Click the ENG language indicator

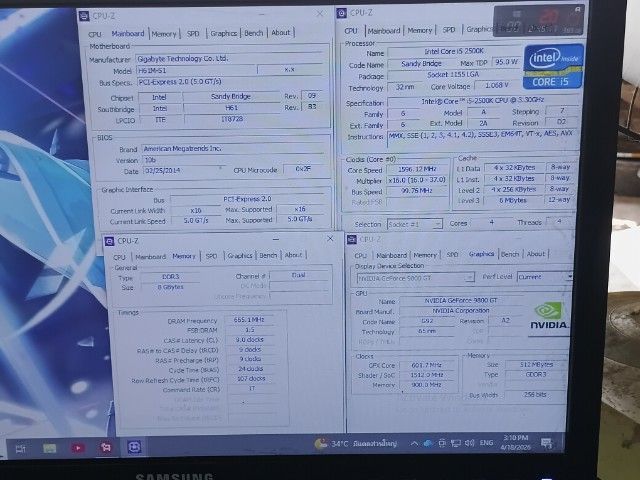(x=487, y=443)
